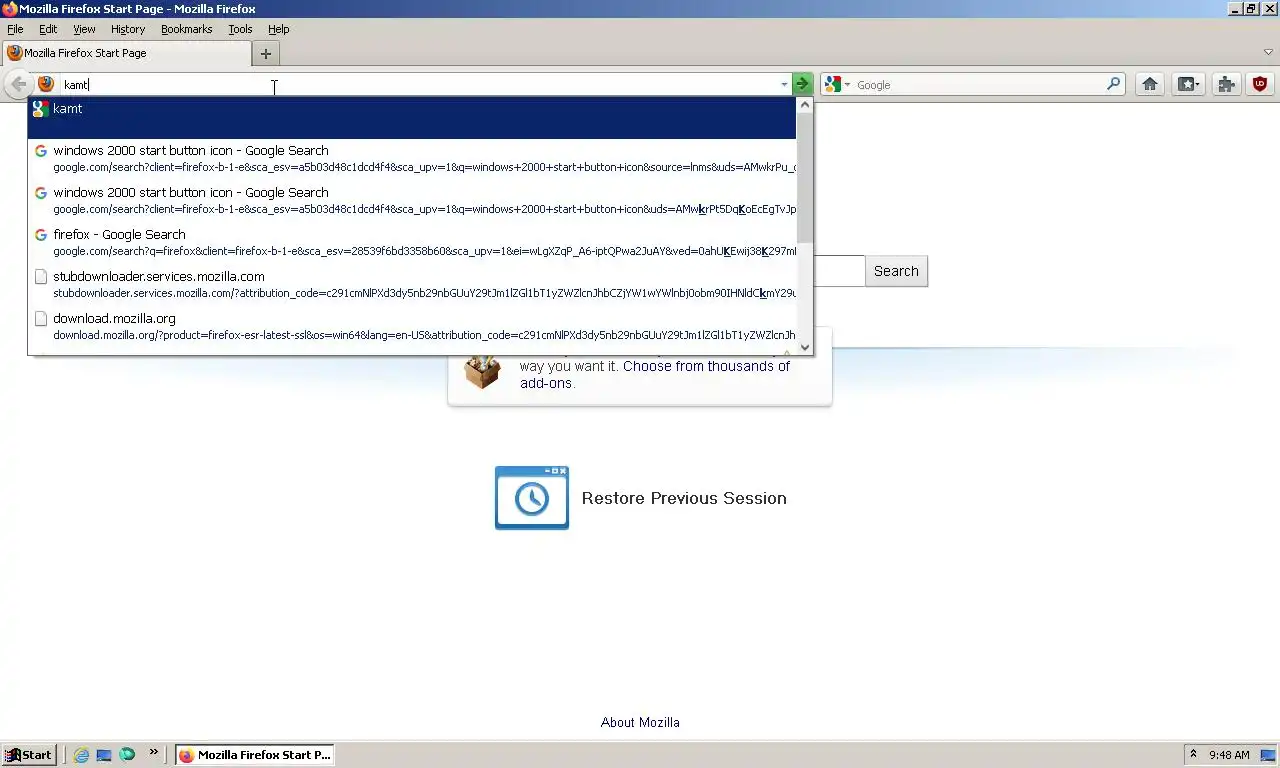This screenshot has width=1280, height=768.
Task: Select first windows 2000 start button icon result
Action: 412,159
